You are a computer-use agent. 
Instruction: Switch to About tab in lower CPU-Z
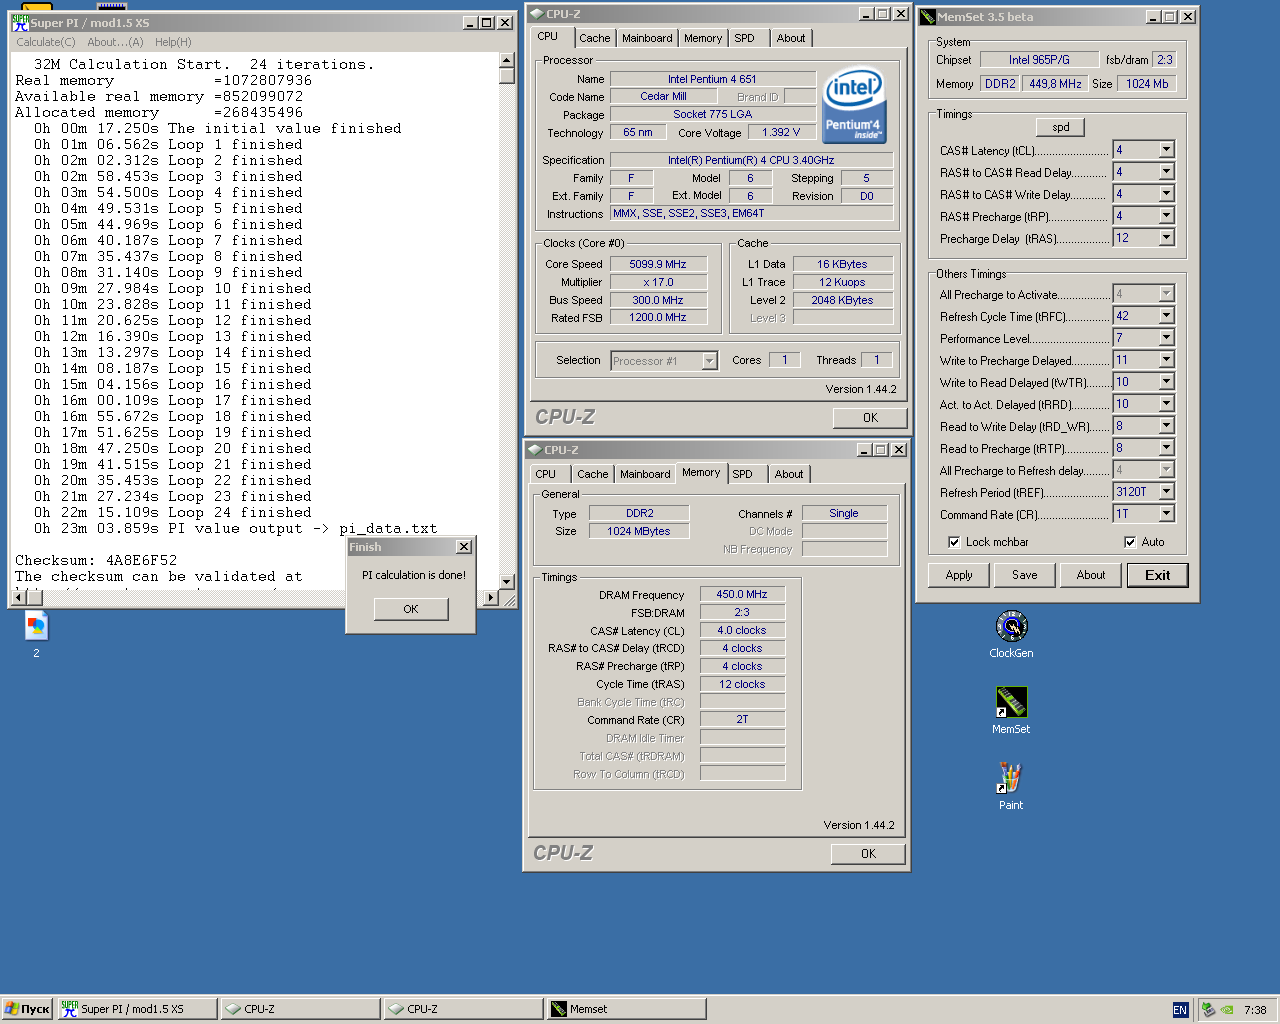(x=789, y=474)
